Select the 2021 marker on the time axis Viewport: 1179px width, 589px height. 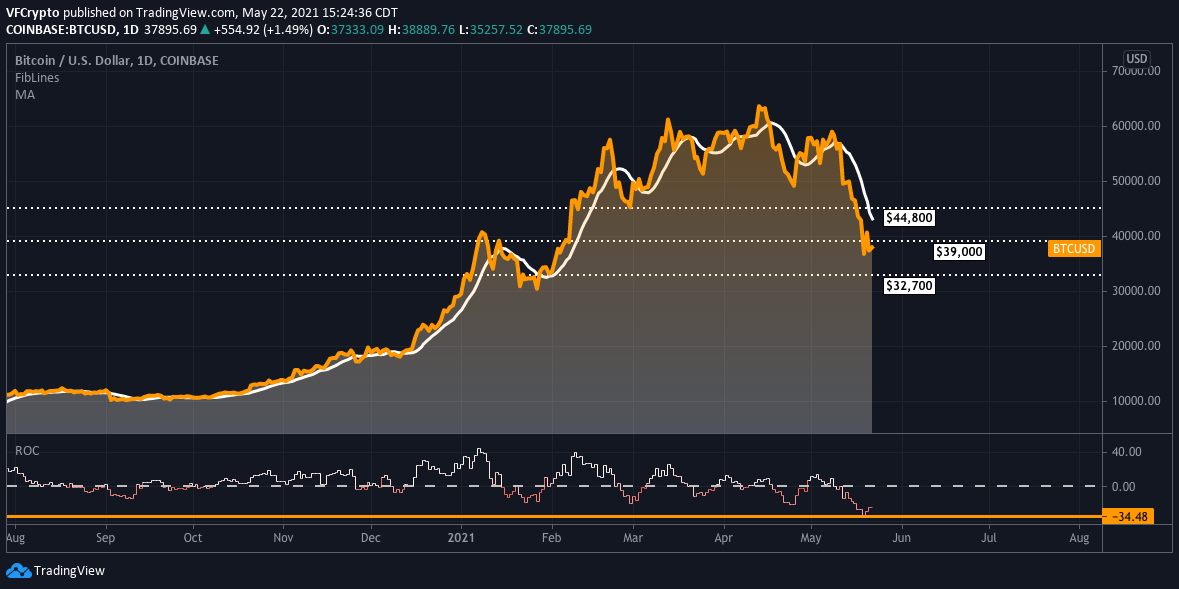pyautogui.click(x=461, y=538)
